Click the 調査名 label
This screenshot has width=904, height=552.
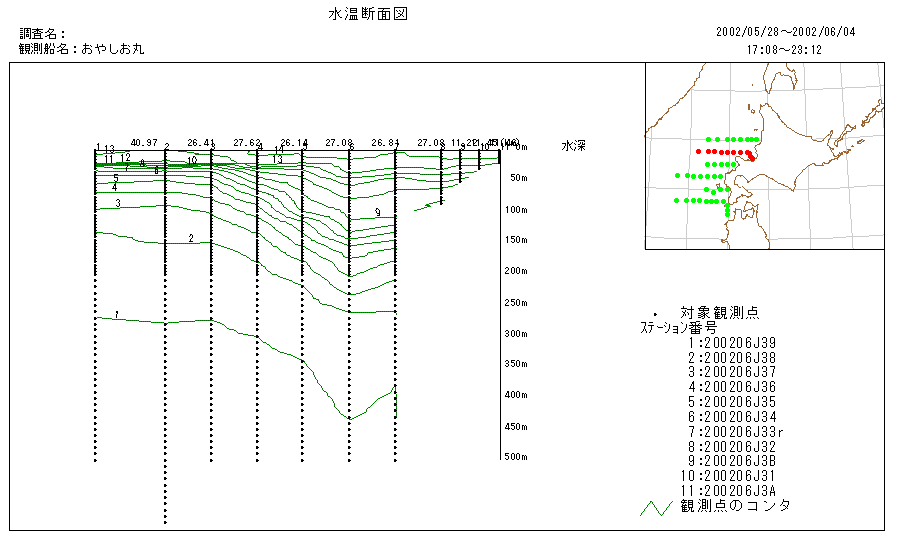click(42, 34)
